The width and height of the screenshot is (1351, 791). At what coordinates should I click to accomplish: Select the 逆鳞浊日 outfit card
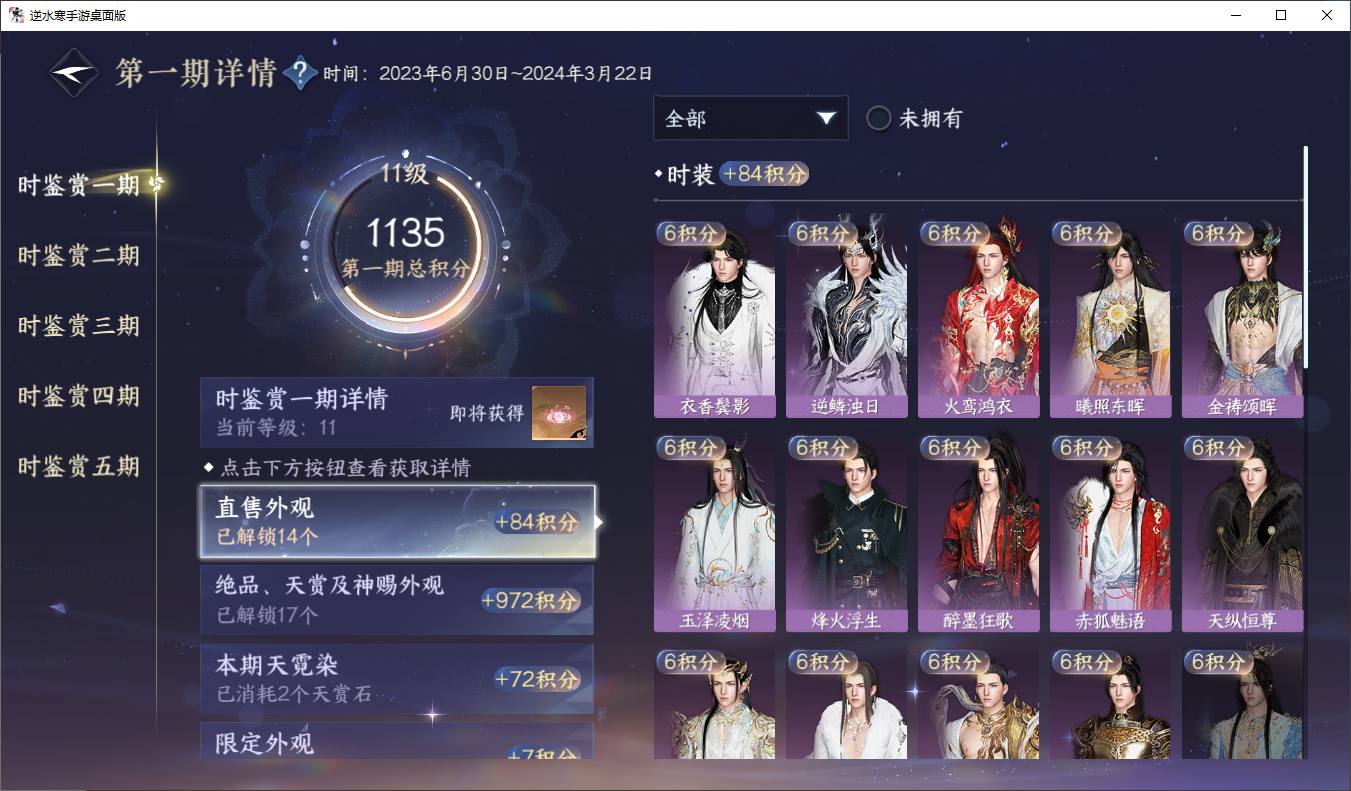tap(846, 319)
